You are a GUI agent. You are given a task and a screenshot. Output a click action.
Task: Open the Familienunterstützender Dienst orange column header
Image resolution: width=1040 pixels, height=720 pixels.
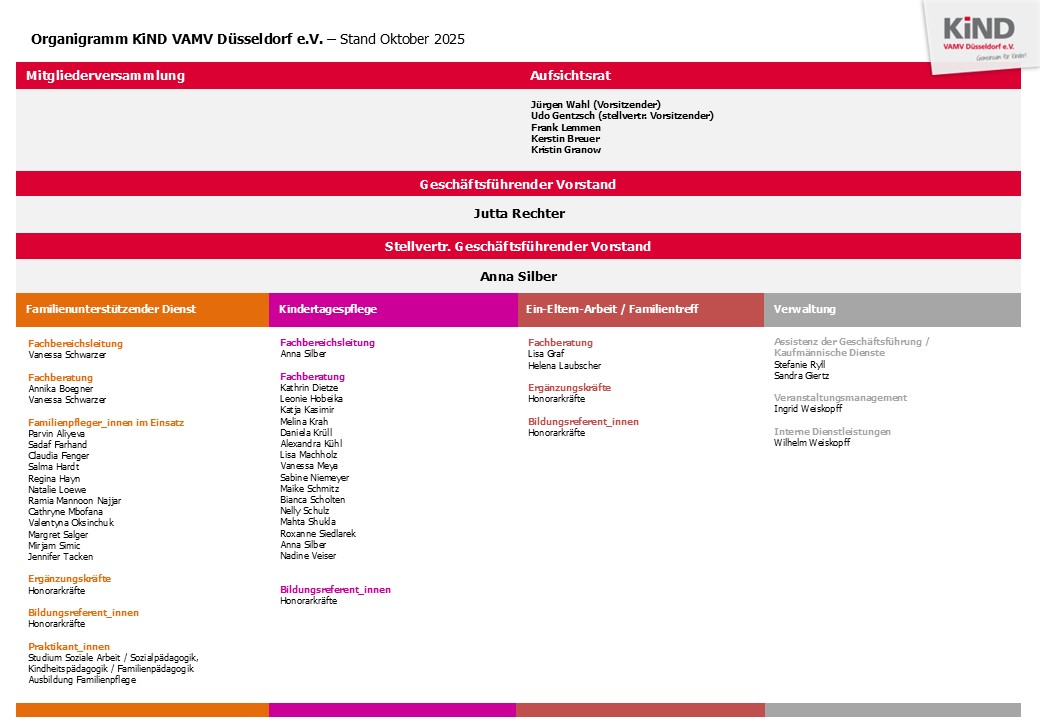coord(111,310)
